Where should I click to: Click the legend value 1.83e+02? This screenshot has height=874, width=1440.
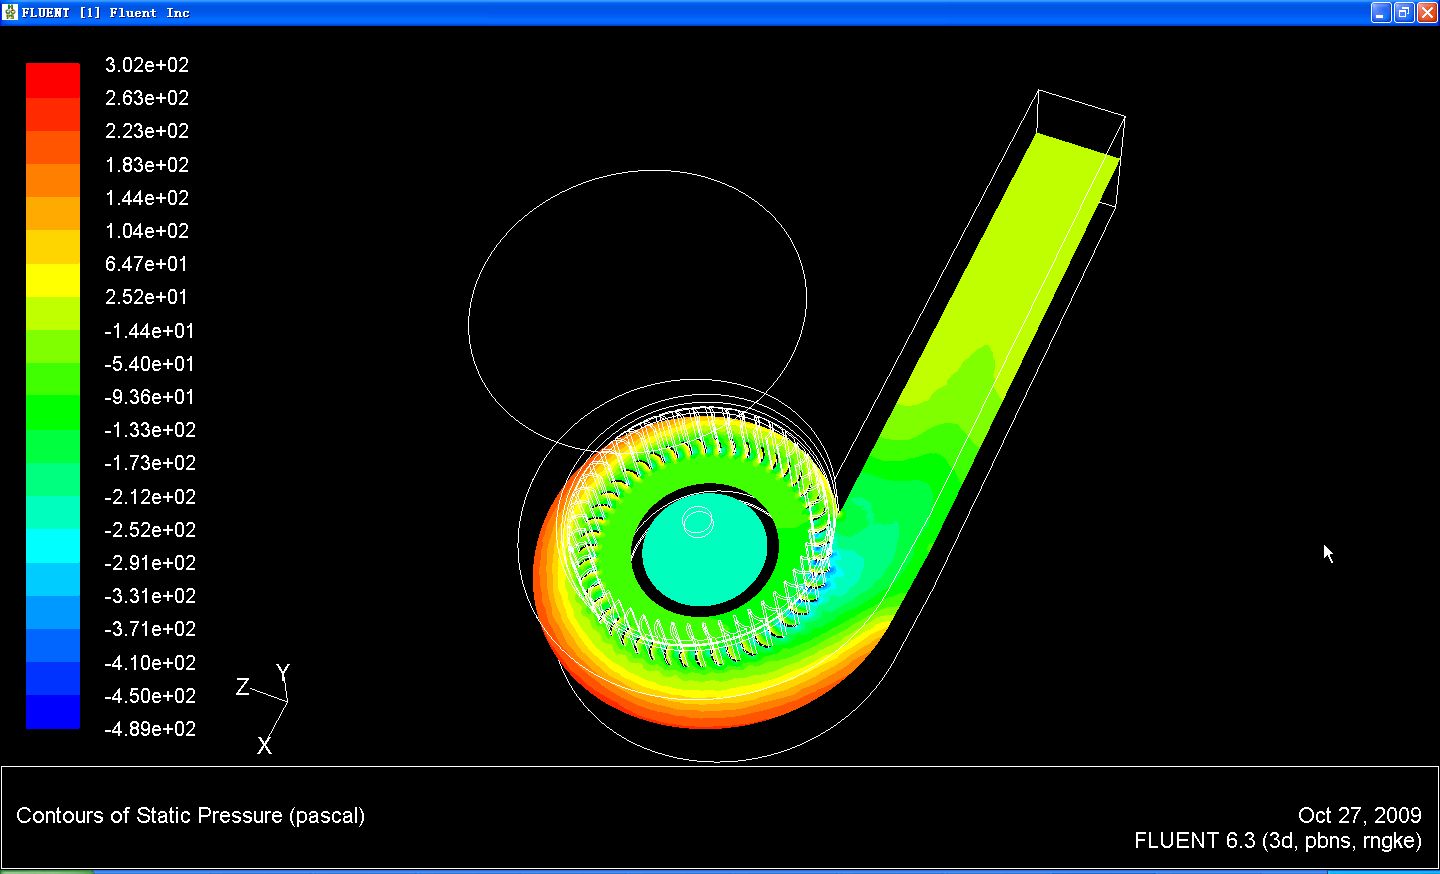click(147, 165)
